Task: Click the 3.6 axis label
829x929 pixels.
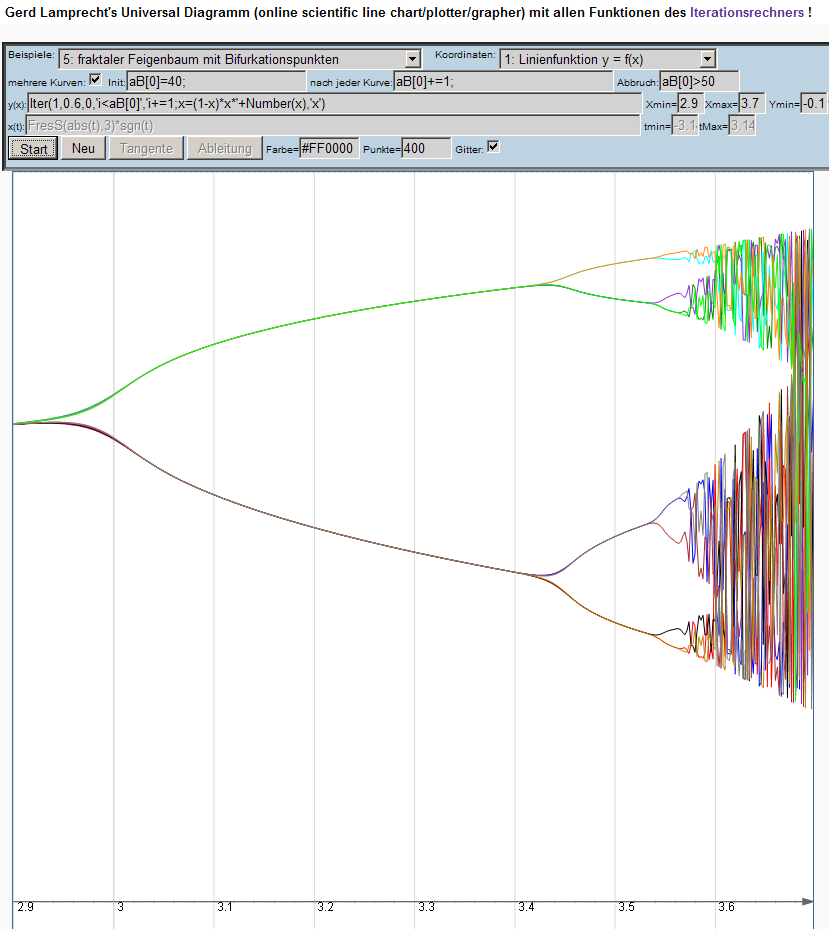Action: click(x=726, y=907)
